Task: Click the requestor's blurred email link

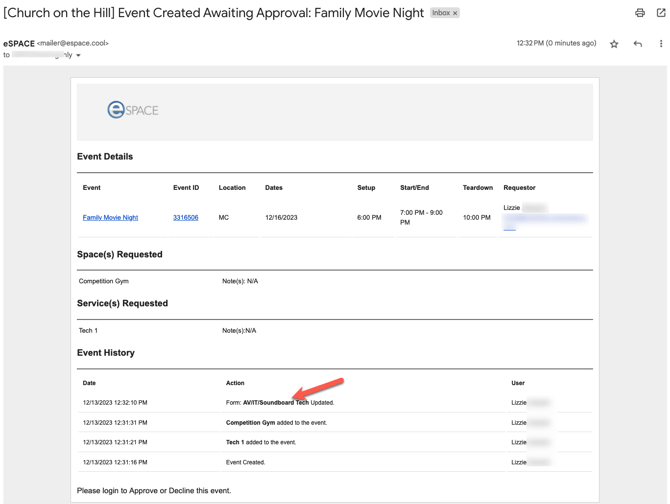Action: coord(545,219)
